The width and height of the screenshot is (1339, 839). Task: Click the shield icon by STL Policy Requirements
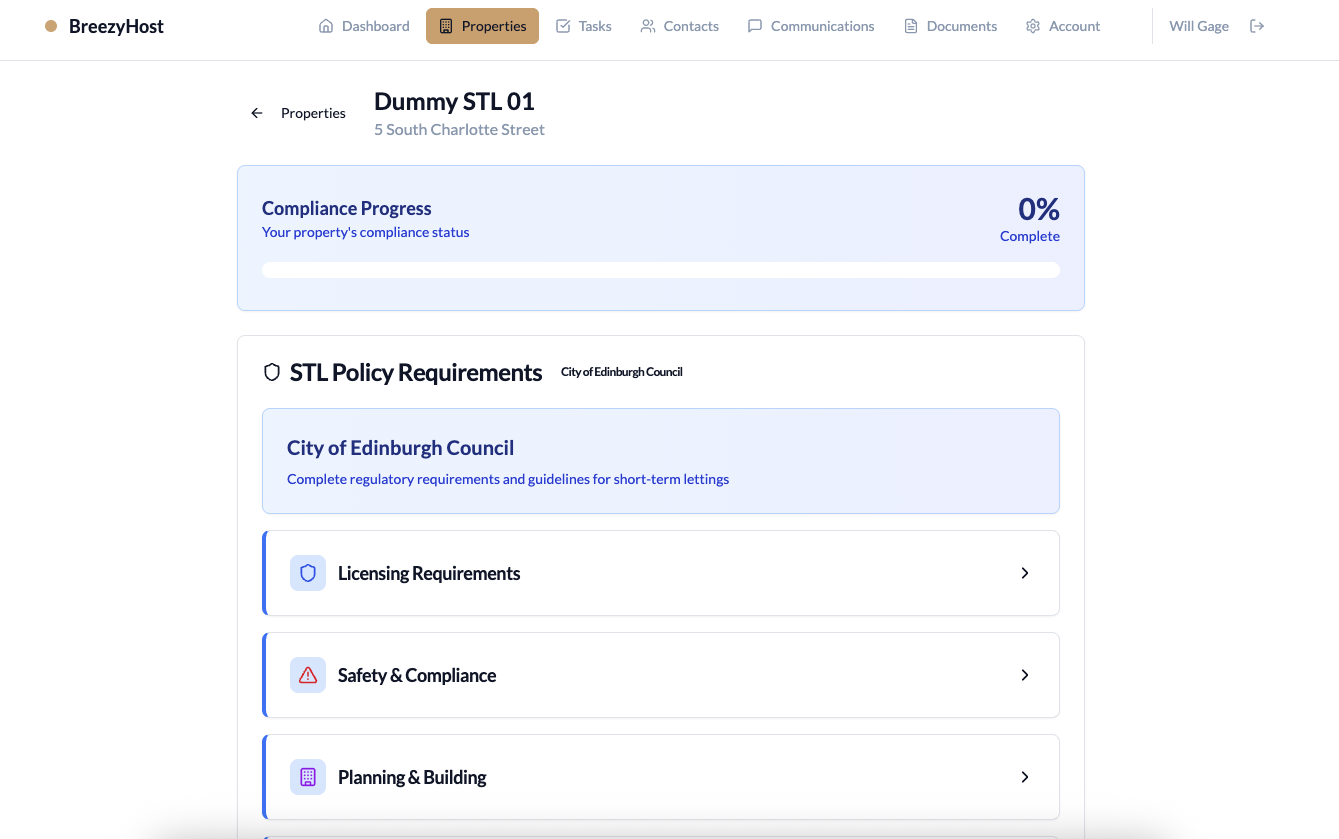tap(272, 372)
